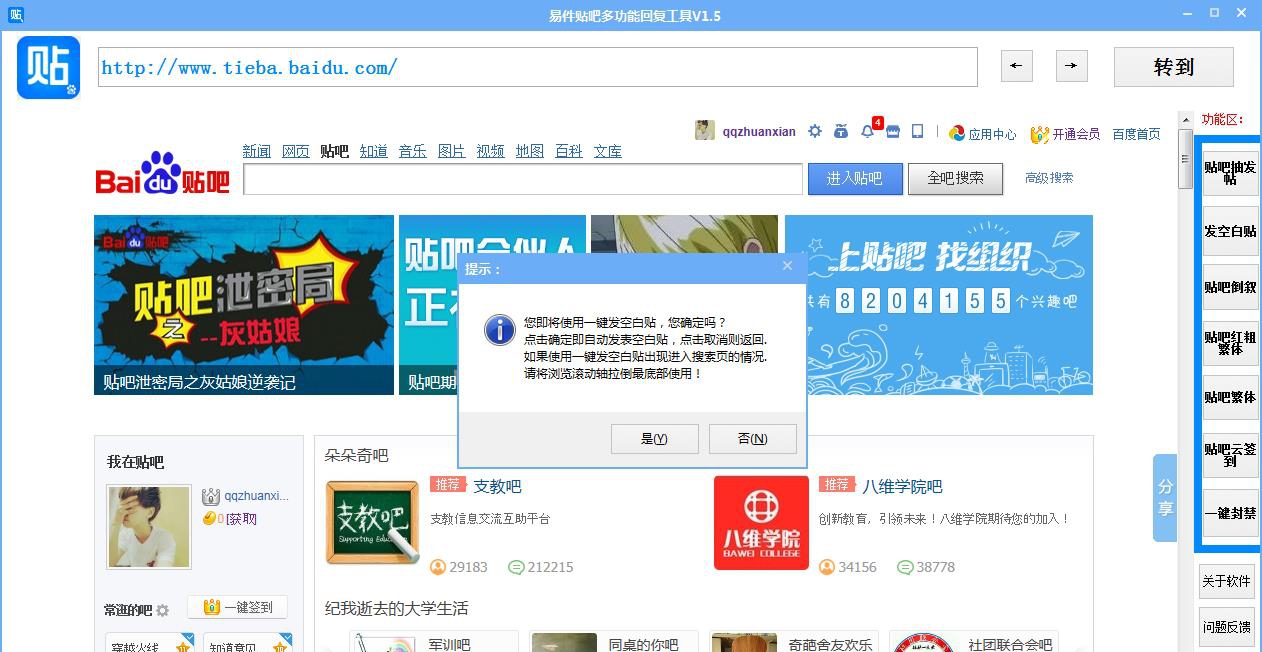Open the store icon in Baidu header
The height and width of the screenshot is (652, 1262).
(893, 131)
